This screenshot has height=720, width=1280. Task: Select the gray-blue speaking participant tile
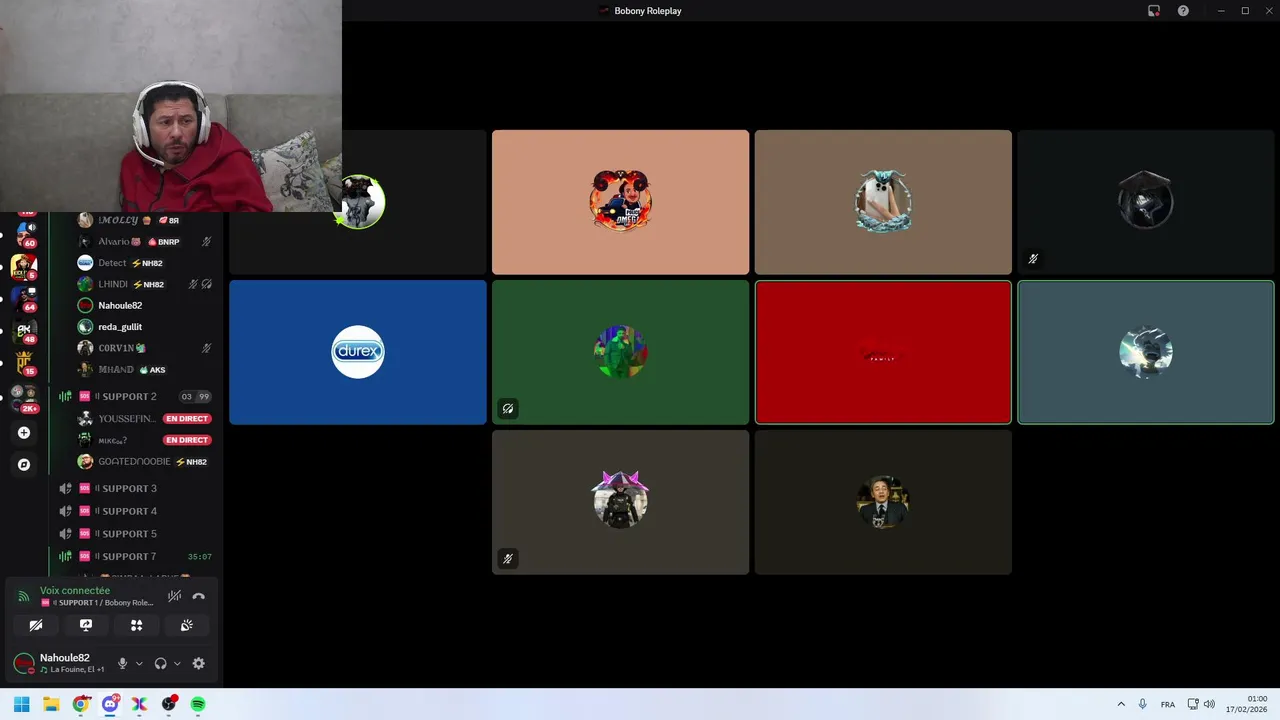click(1146, 352)
